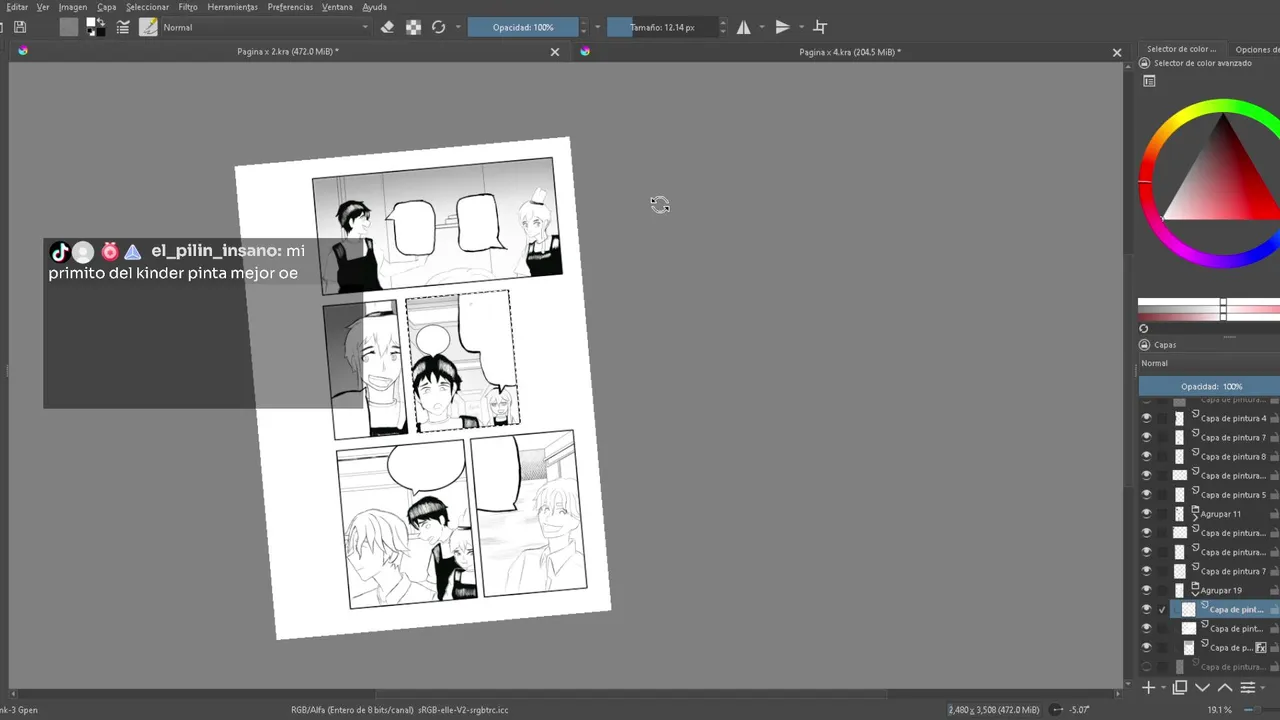Select the Agrupar 11 layer row
The image size is (1280, 720).
coord(1219,513)
